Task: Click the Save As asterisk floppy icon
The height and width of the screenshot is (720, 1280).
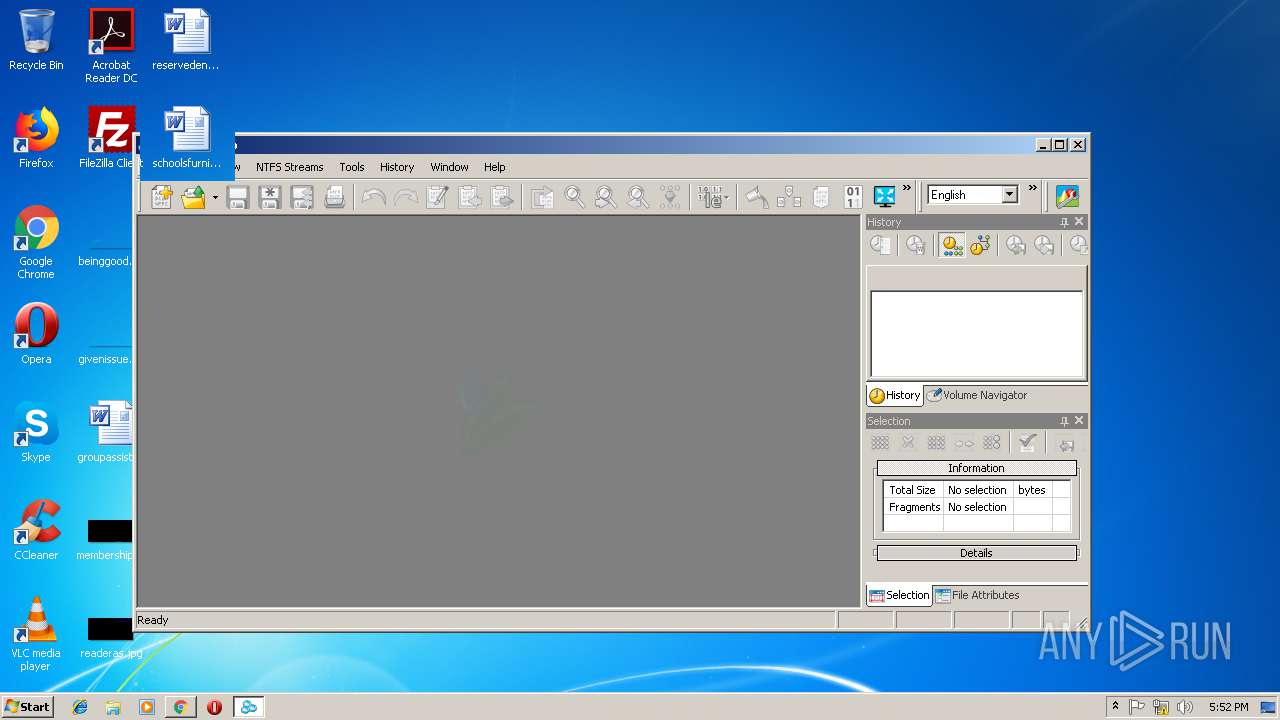Action: [270, 197]
